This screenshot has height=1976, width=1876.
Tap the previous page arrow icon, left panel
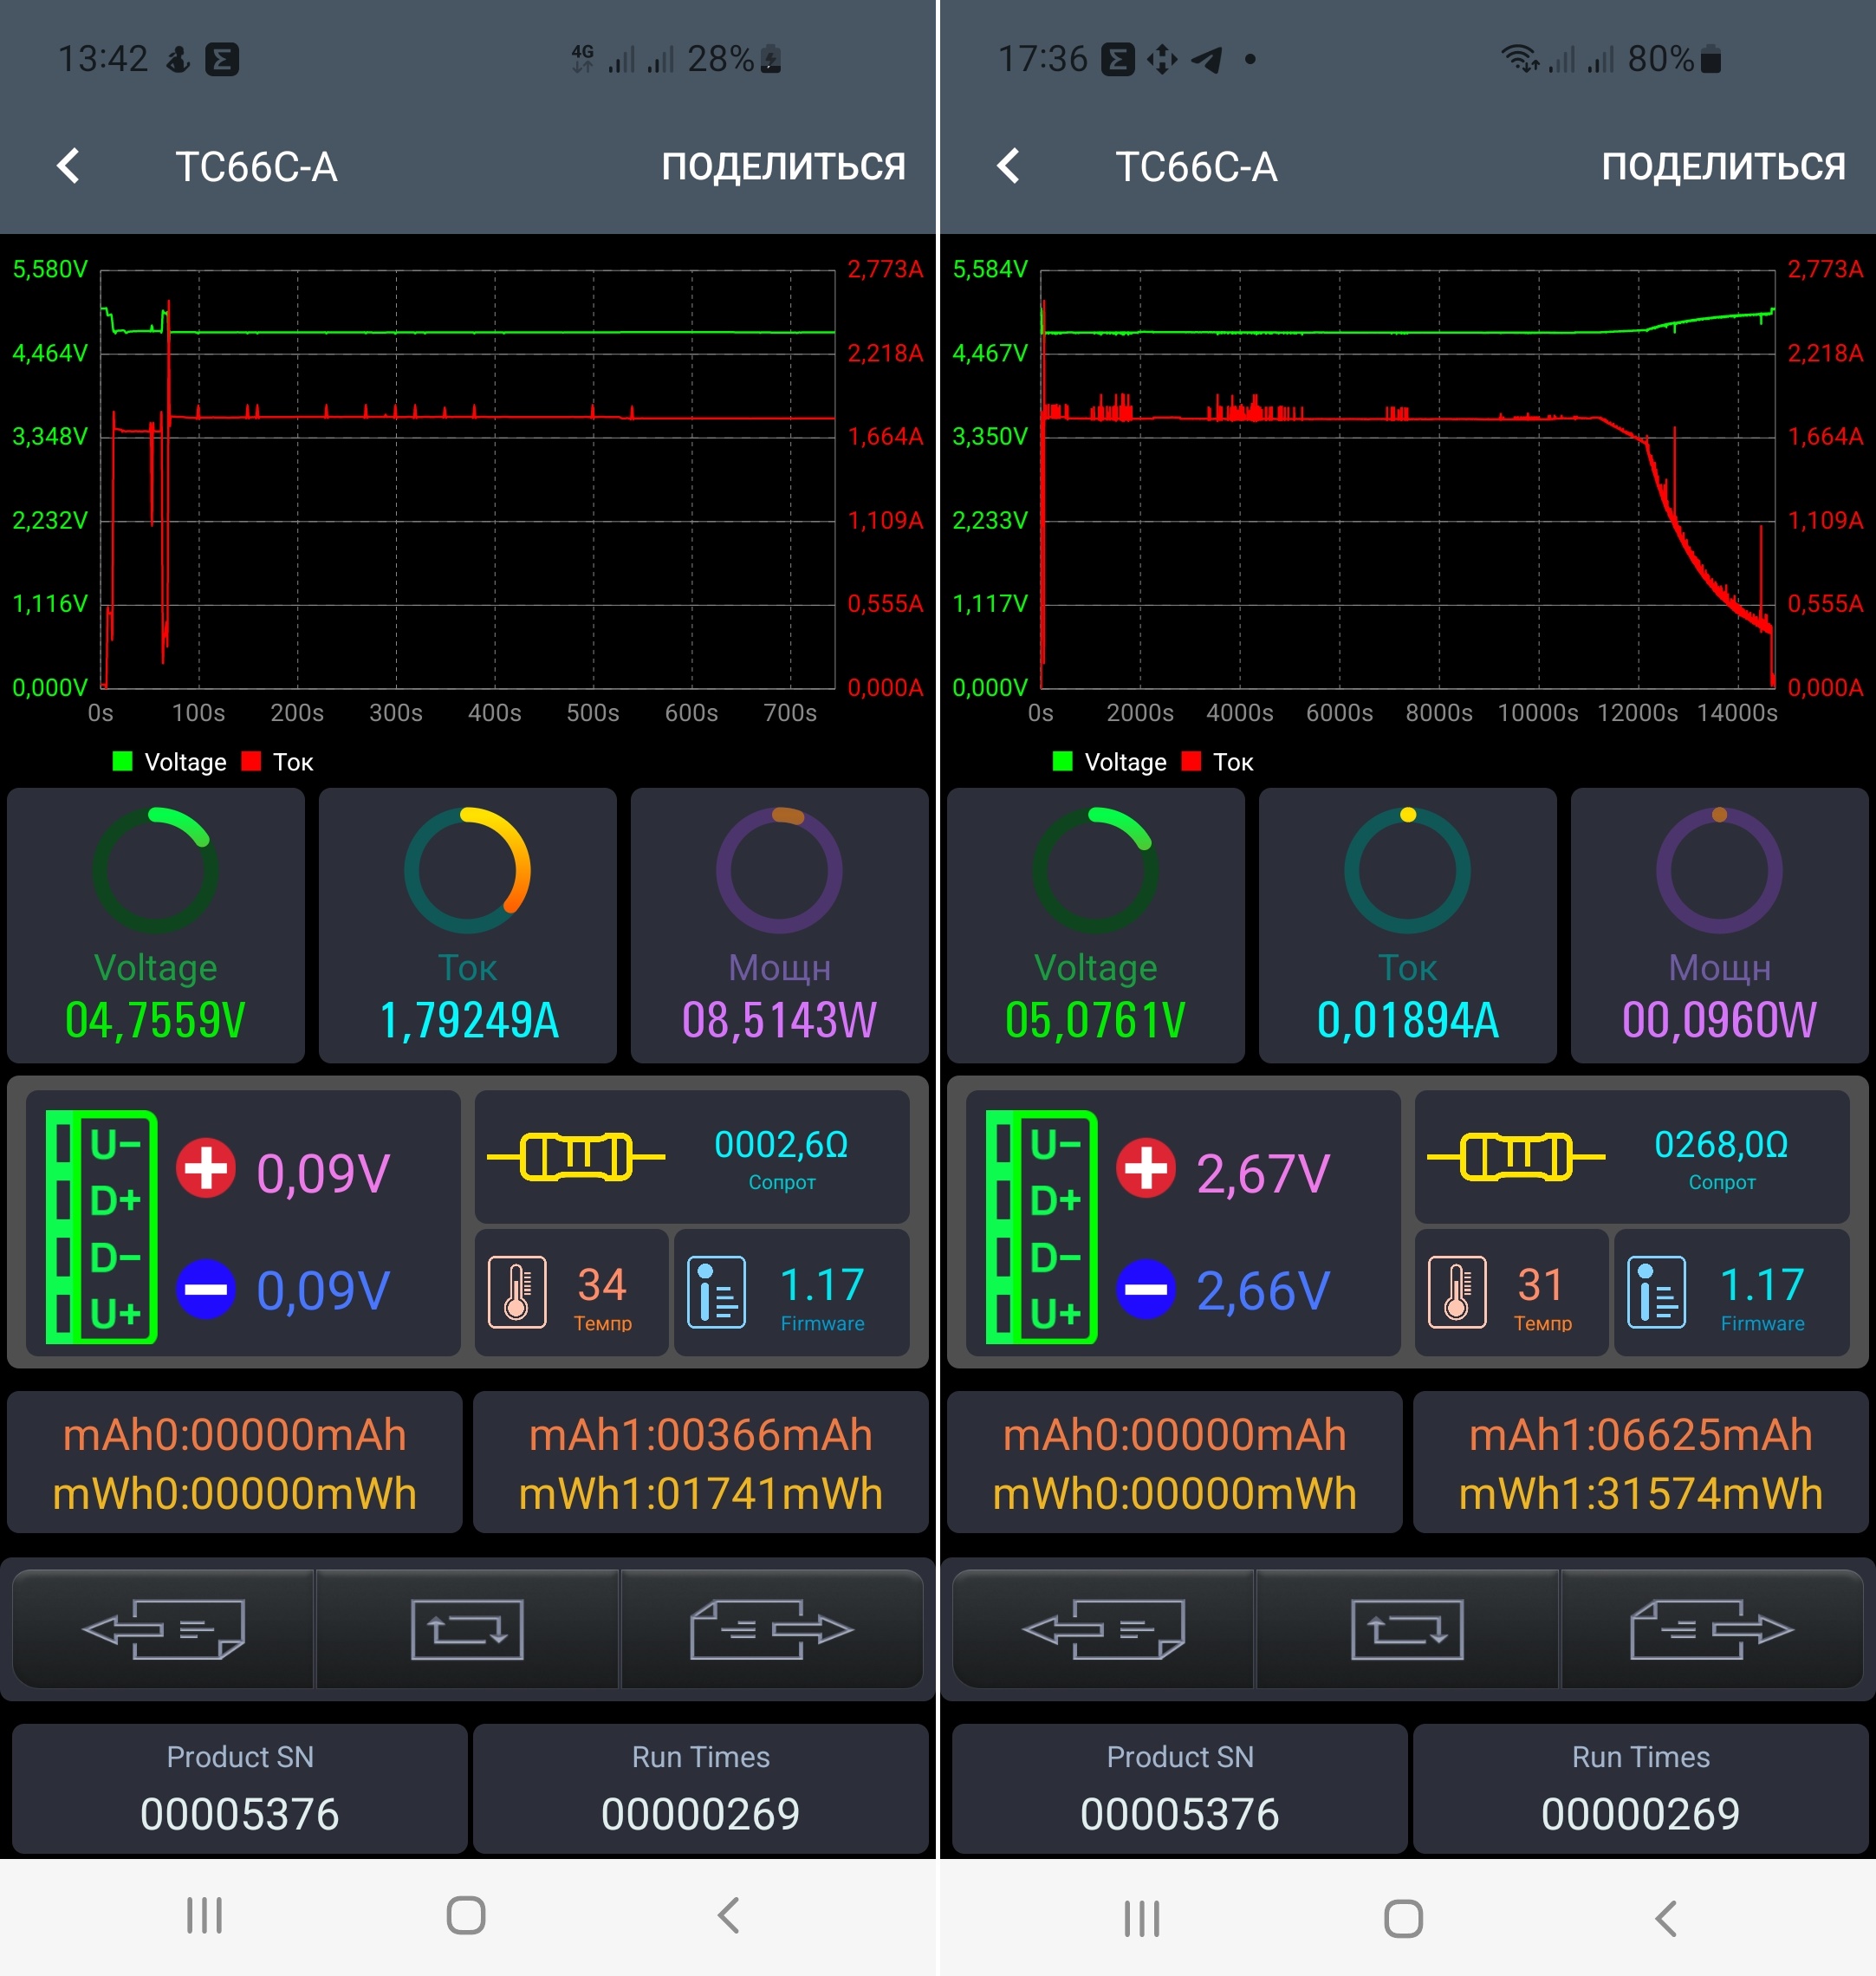pos(163,1630)
